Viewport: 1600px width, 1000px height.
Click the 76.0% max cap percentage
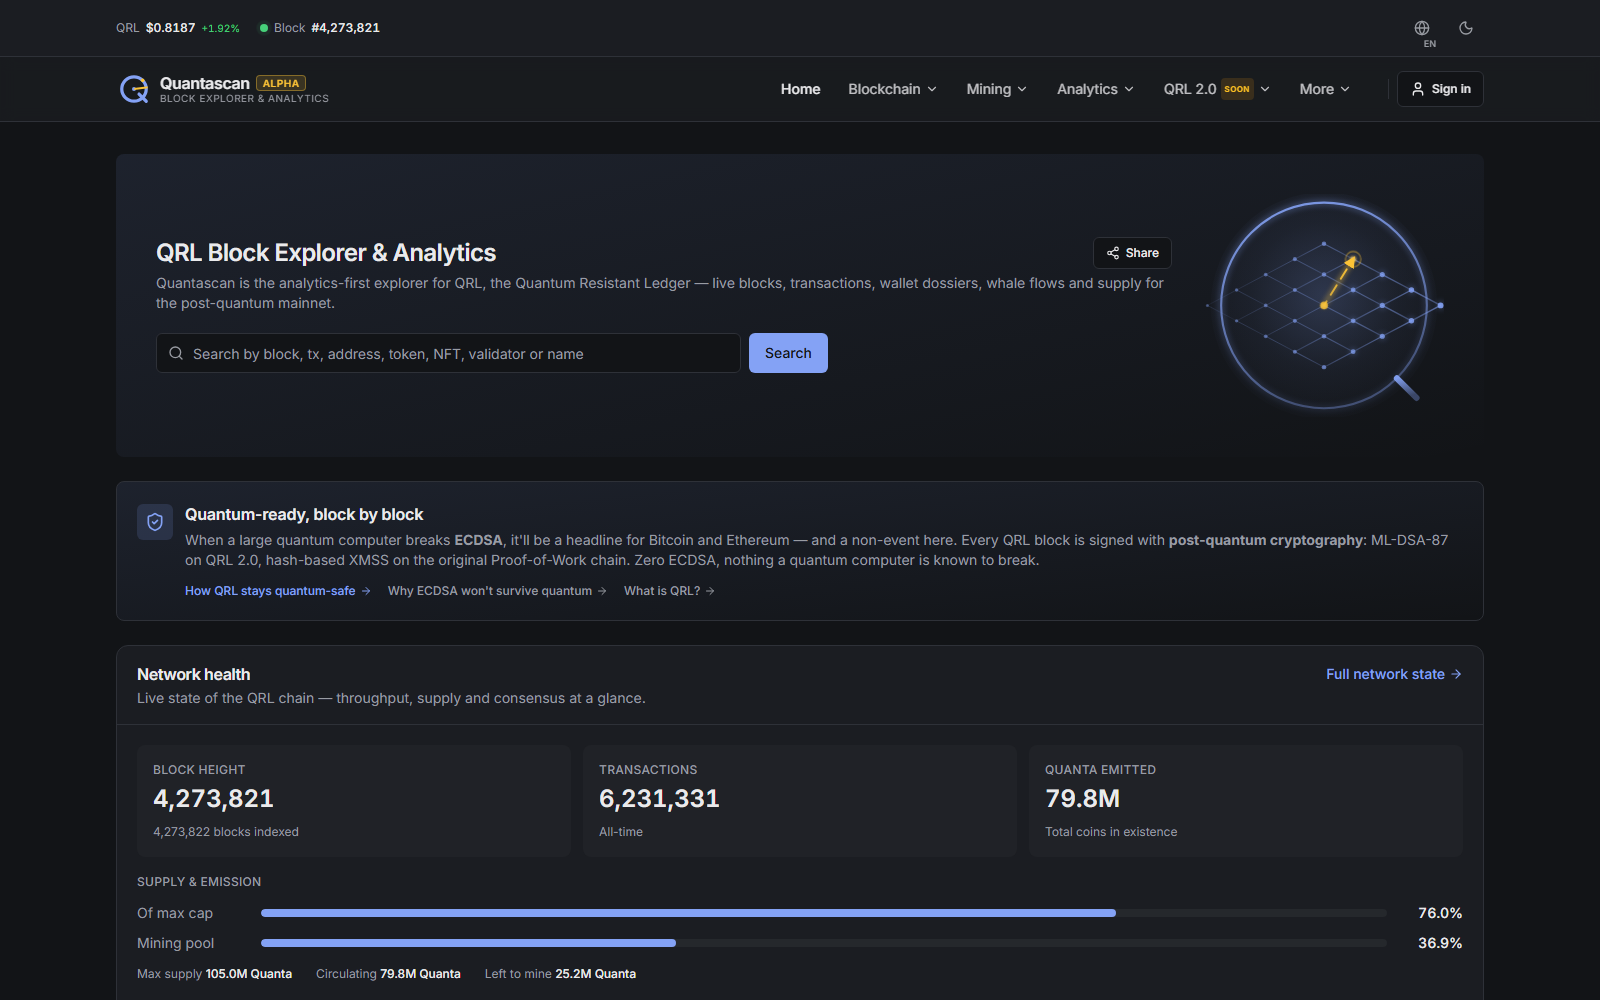pos(1440,913)
